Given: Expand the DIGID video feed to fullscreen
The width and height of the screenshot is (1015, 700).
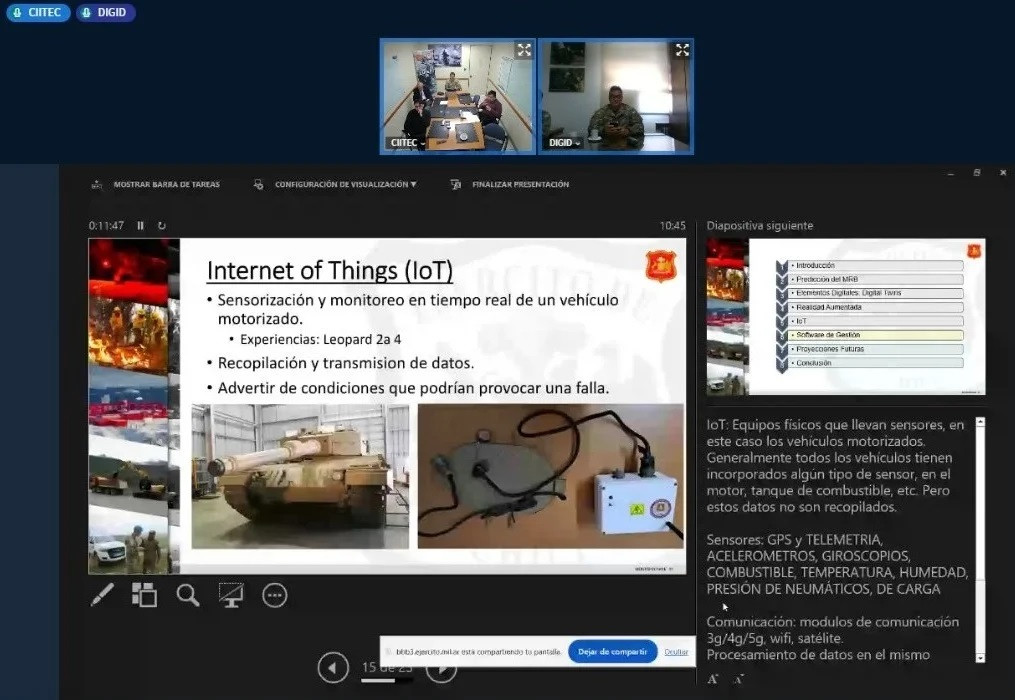Looking at the screenshot, I should pos(682,48).
